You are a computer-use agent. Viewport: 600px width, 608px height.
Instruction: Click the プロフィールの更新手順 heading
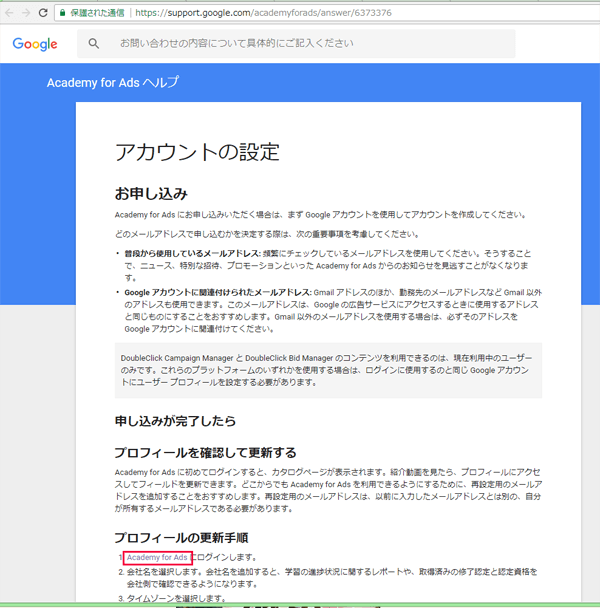coord(181,537)
